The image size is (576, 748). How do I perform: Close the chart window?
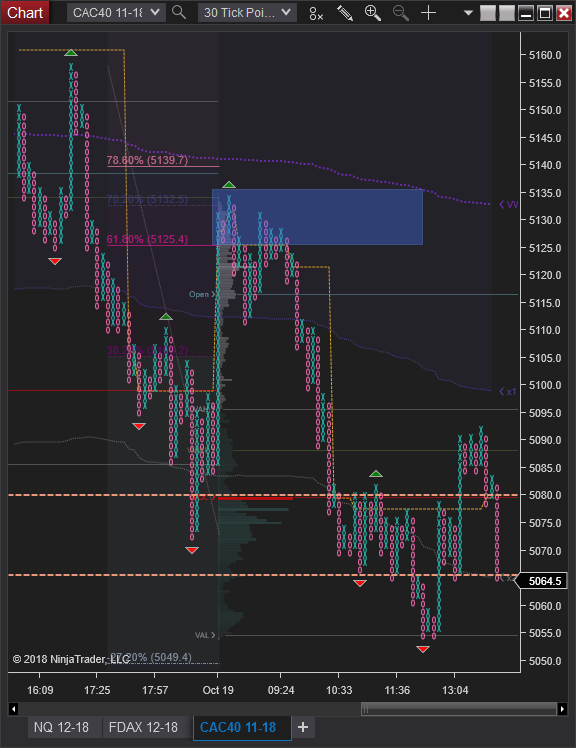point(564,13)
